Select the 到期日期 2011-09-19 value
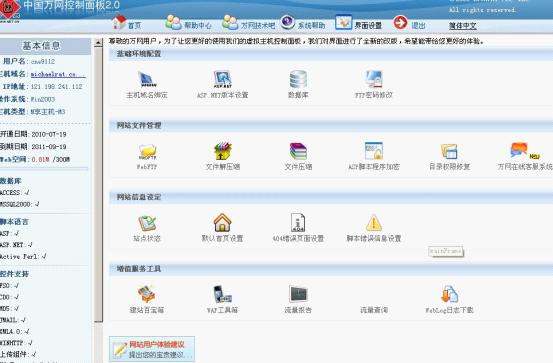Screen dimensions: 553x363 (49, 147)
